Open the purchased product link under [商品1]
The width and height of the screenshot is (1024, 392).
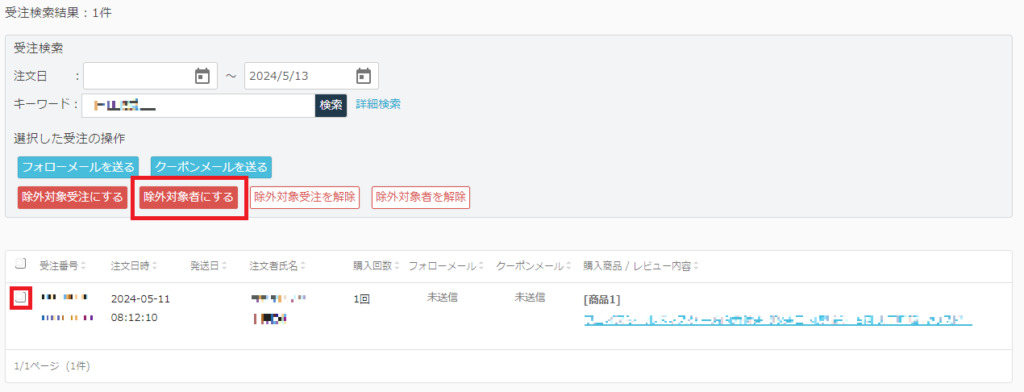click(778, 319)
